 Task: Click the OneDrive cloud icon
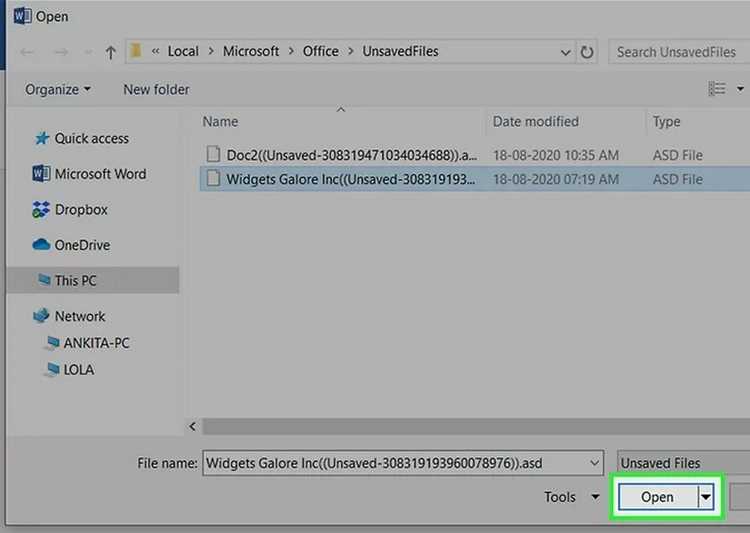tap(41, 244)
